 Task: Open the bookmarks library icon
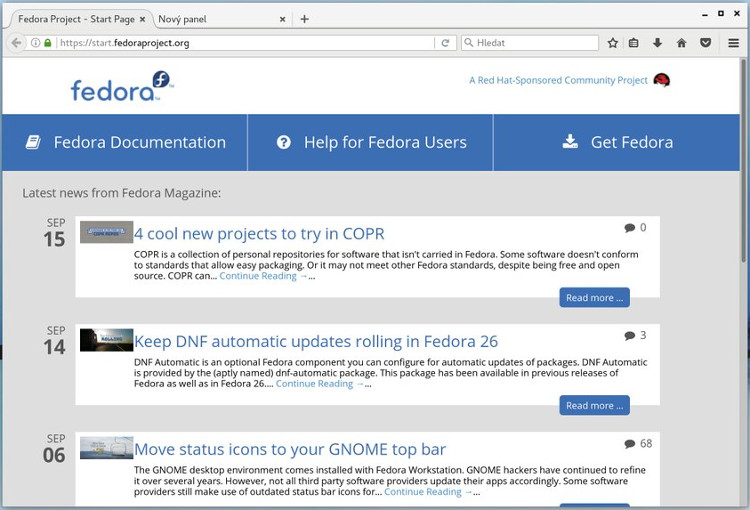pos(634,43)
